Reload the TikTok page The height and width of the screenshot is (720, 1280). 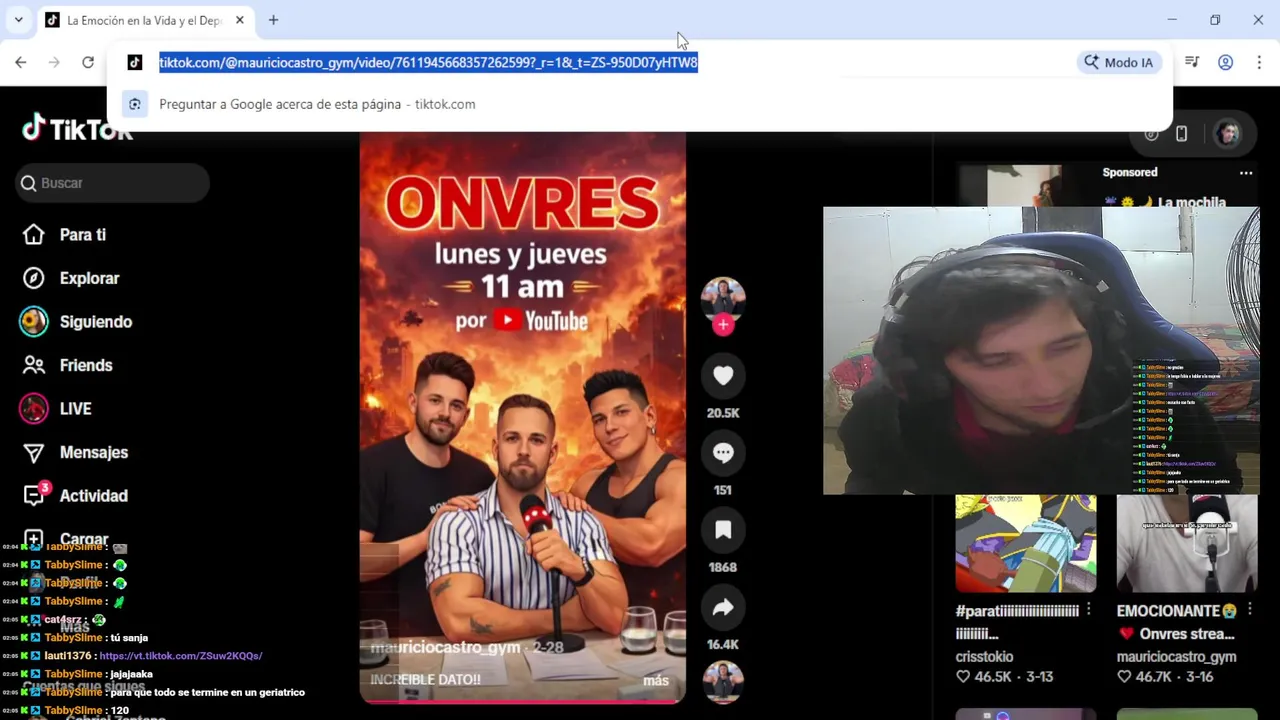(88, 62)
